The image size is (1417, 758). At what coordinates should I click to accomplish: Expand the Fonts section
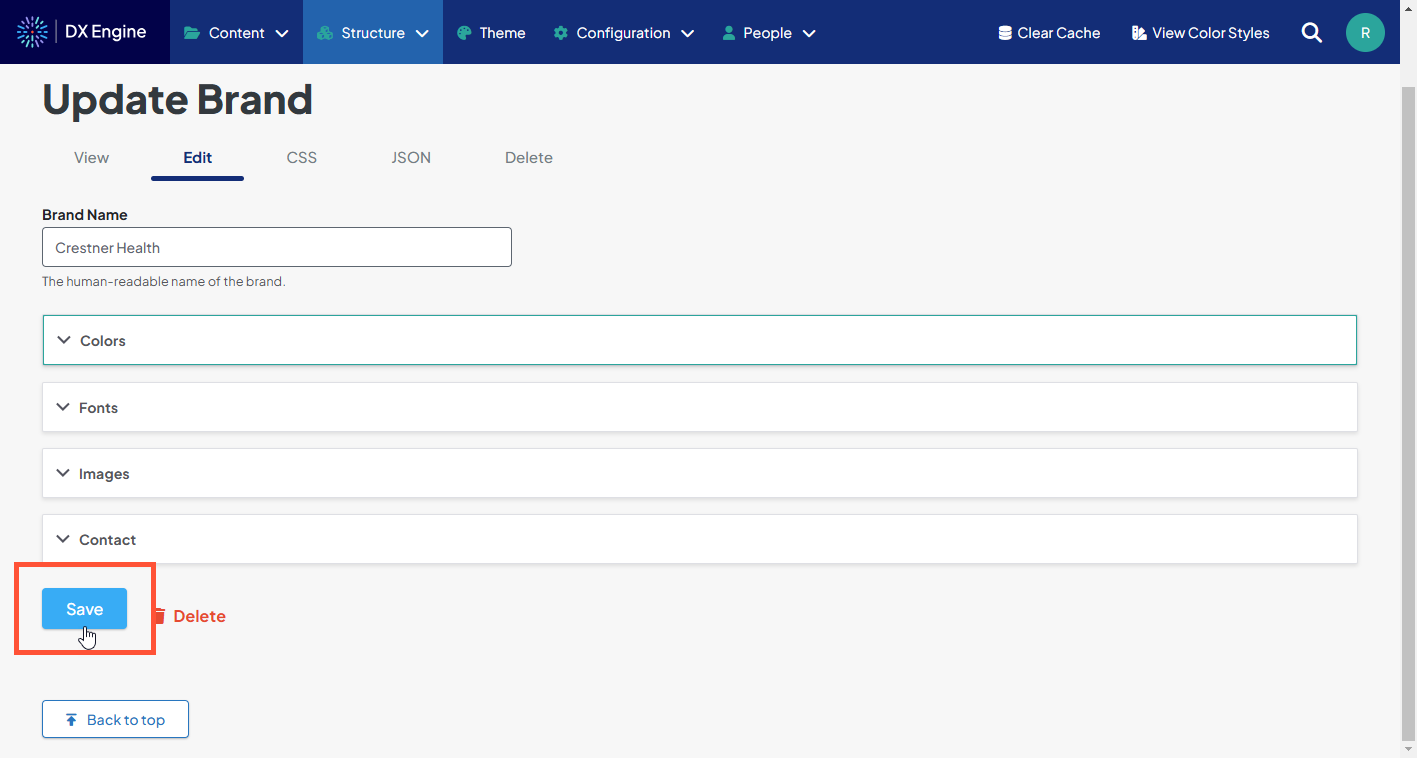coord(700,408)
